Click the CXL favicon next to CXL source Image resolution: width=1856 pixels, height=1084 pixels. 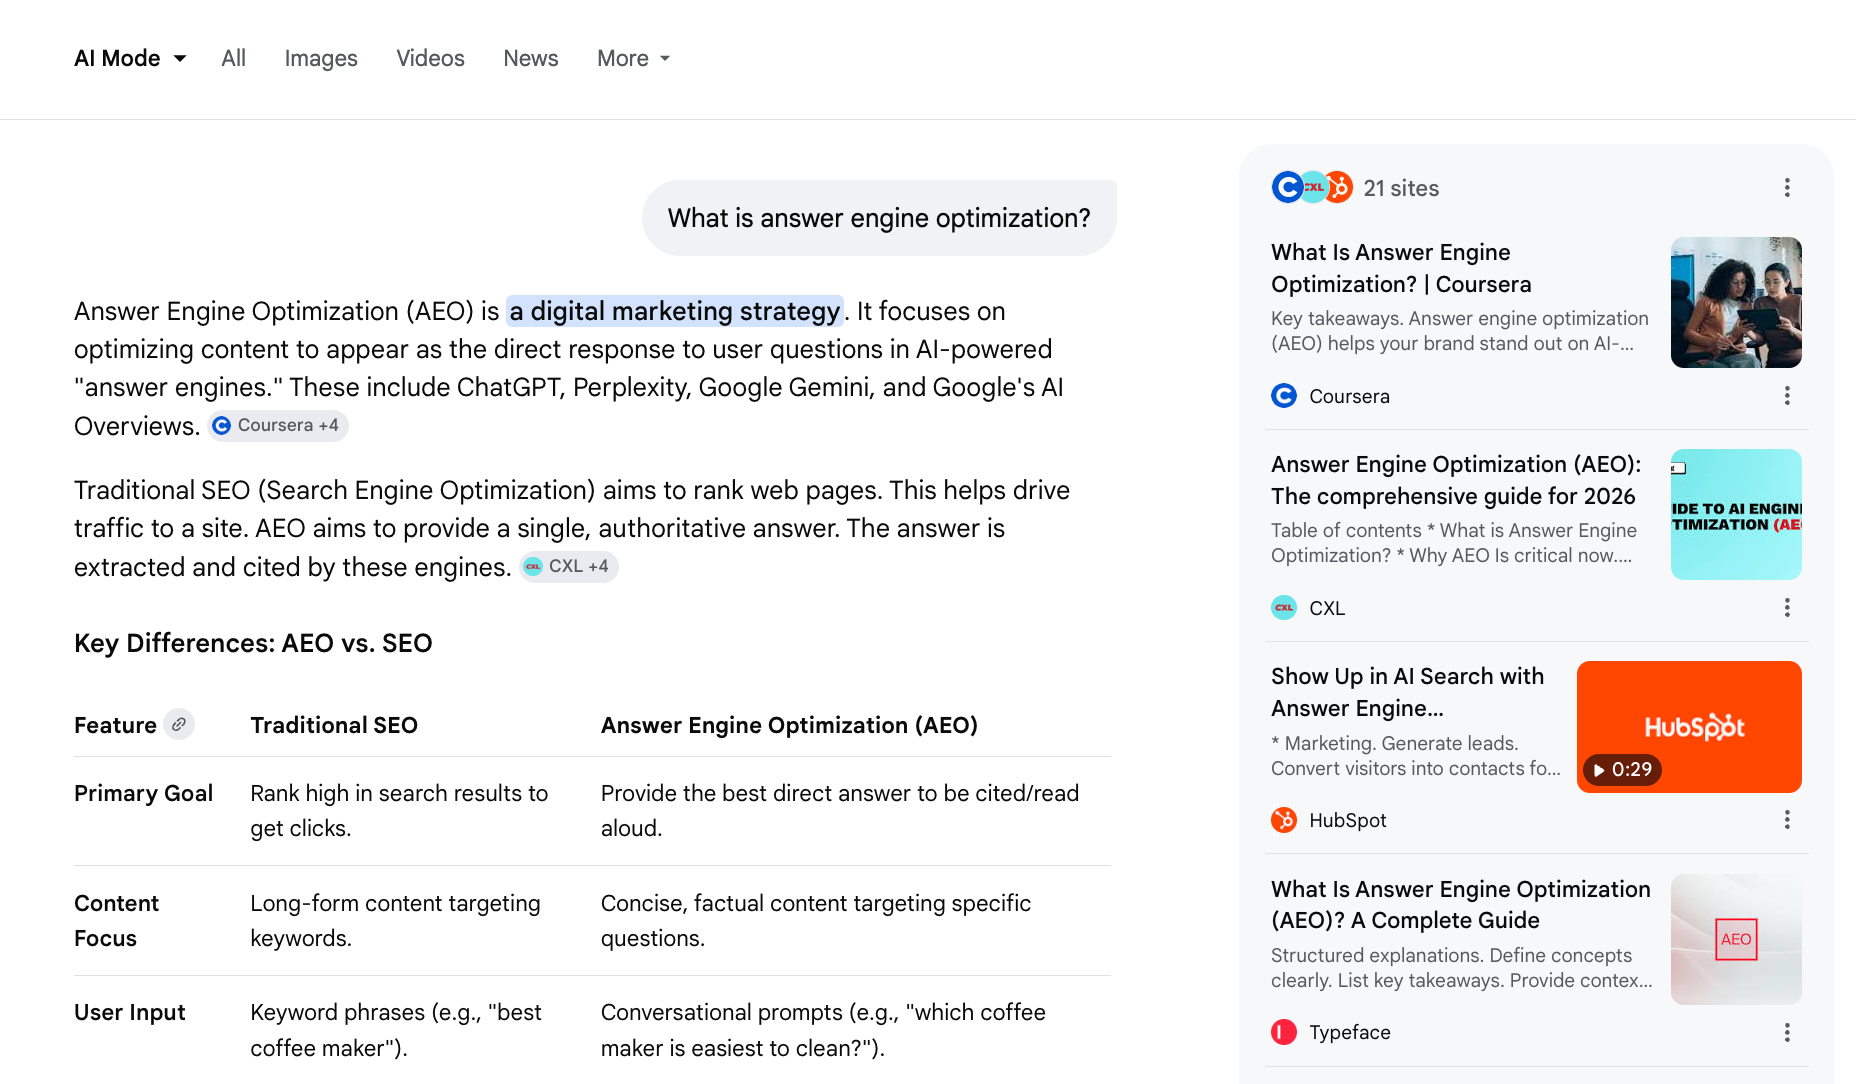1284,607
